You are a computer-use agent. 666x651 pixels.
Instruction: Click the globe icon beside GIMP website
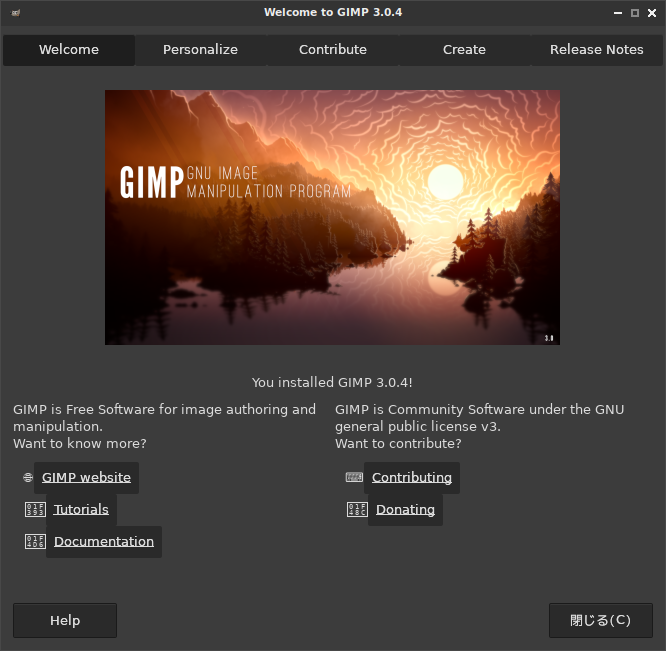tap(28, 478)
